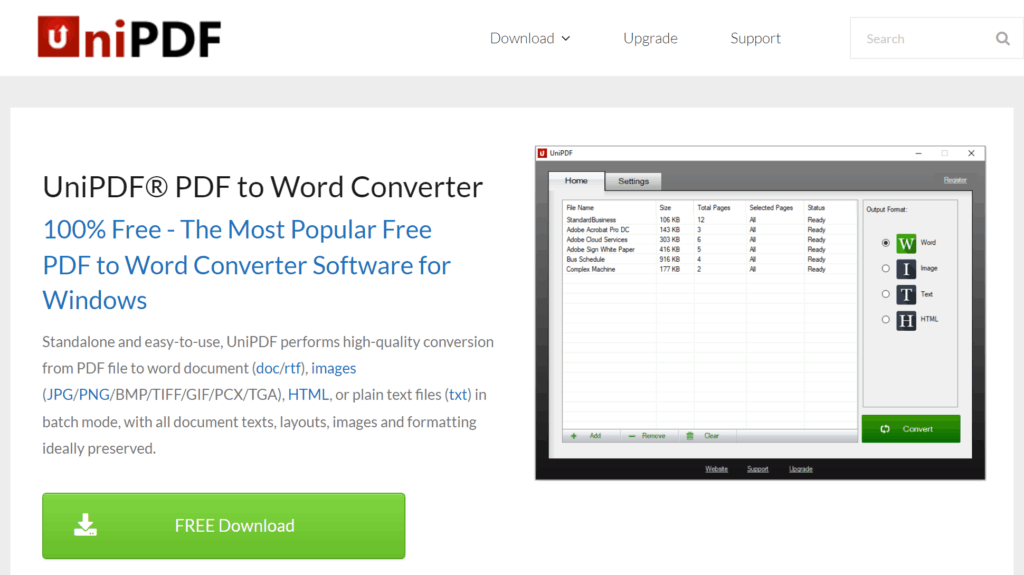Click the UniPDF logo in header

(x=129, y=37)
